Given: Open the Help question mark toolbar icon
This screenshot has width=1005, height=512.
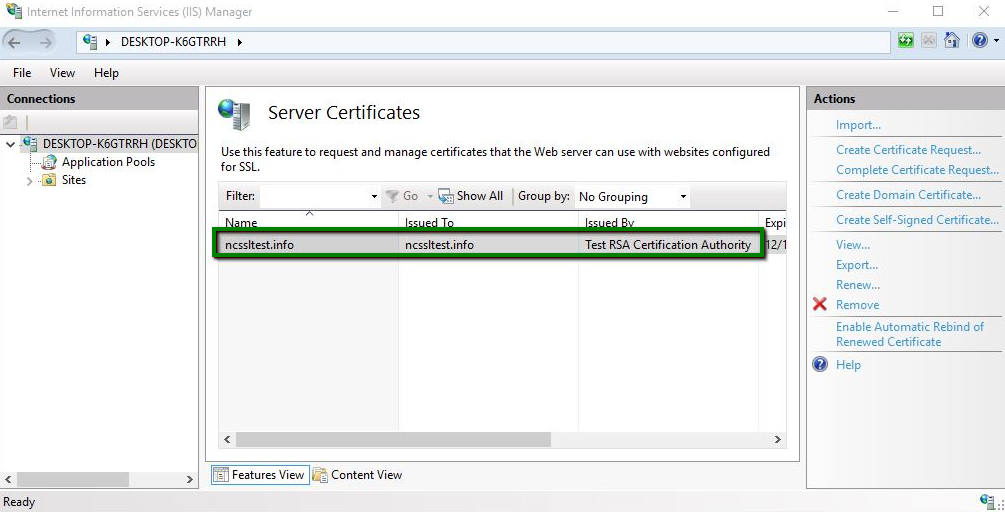Looking at the screenshot, I should (978, 41).
